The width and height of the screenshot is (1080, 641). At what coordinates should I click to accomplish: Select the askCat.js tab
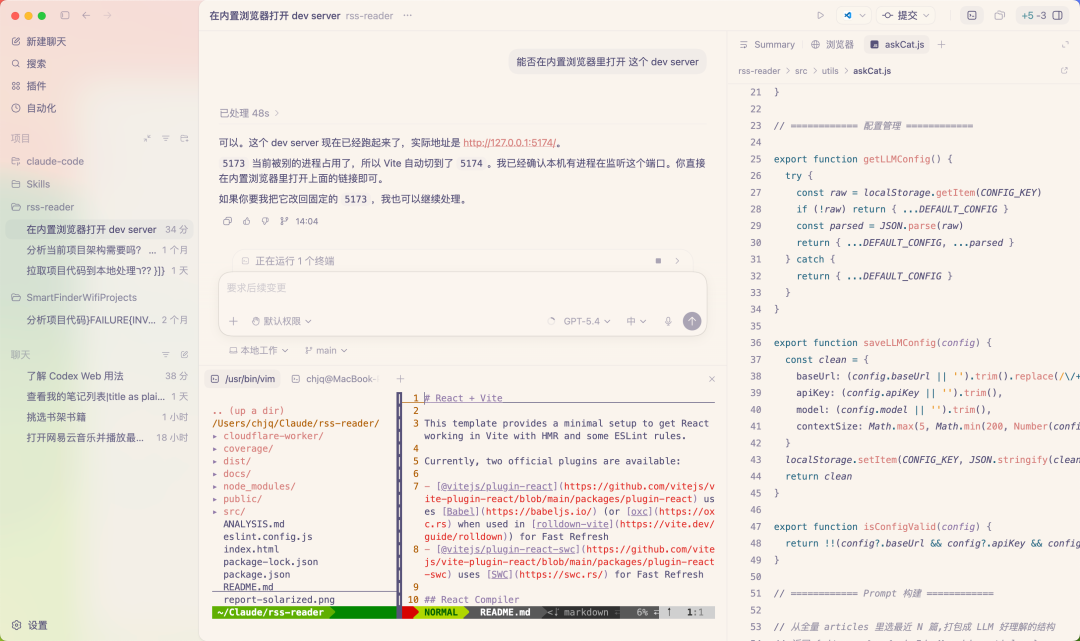coord(897,45)
